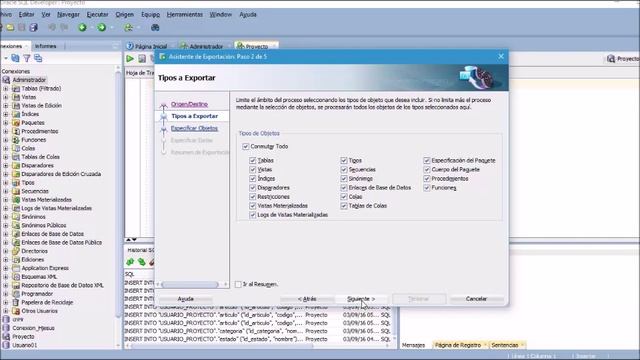Click the Siguiente button
Screen dimensions: 640x360
point(361,299)
